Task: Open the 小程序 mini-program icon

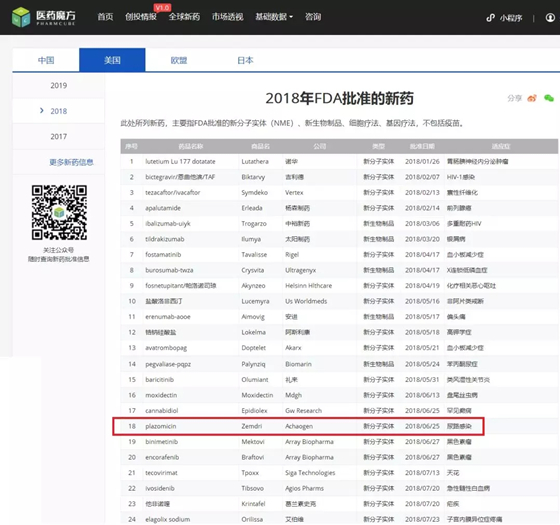Action: click(491, 18)
